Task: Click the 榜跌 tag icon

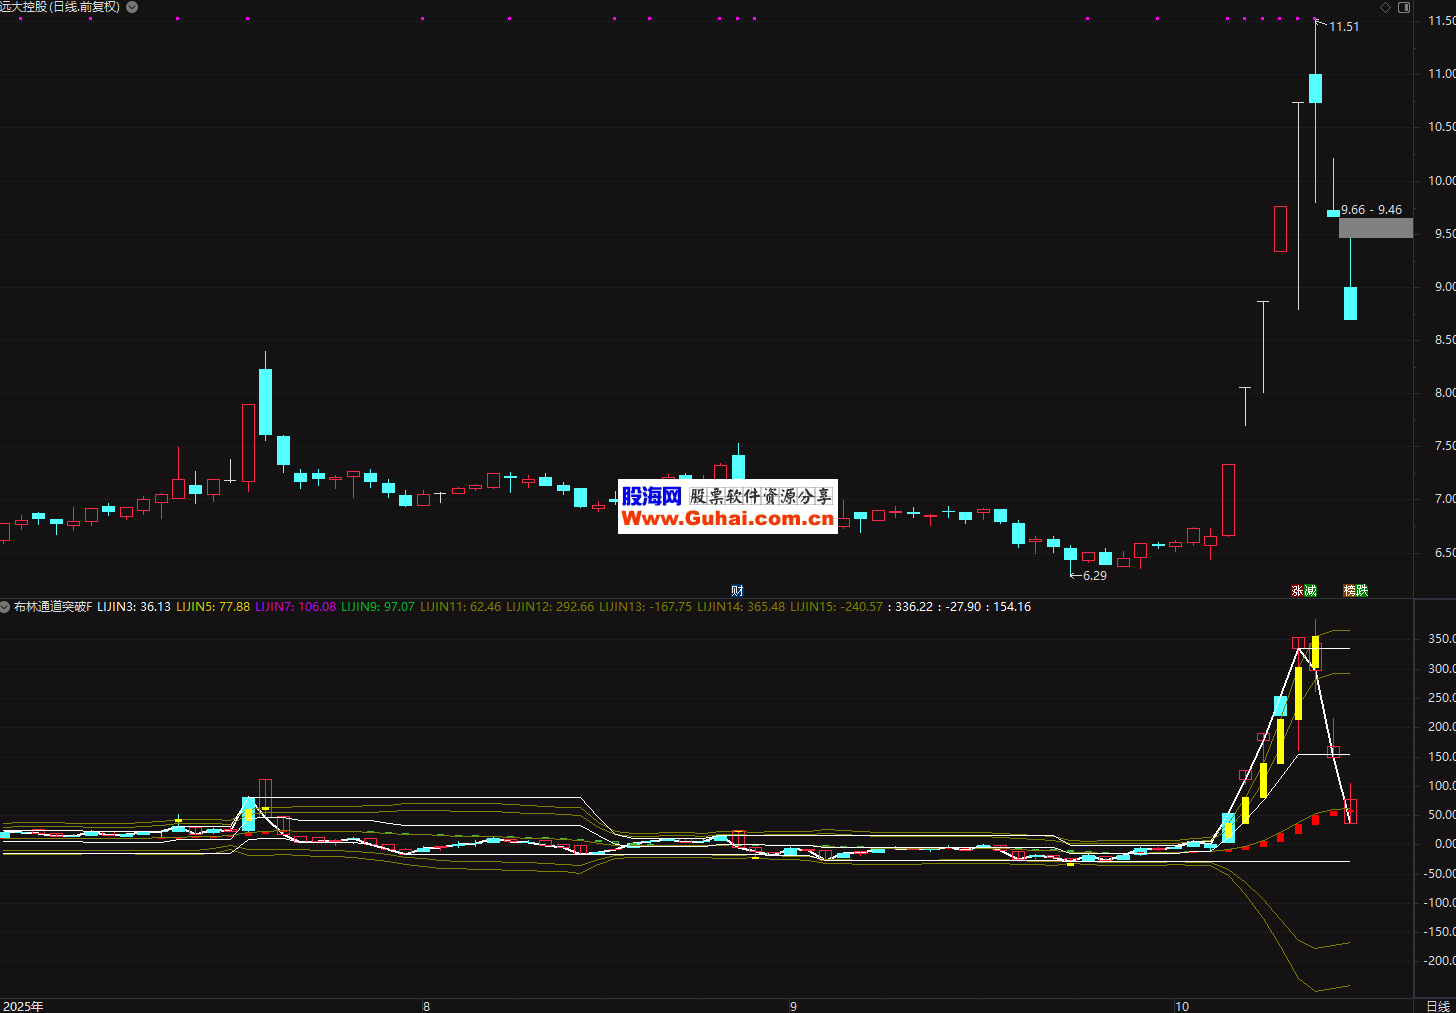Action: click(x=1355, y=591)
